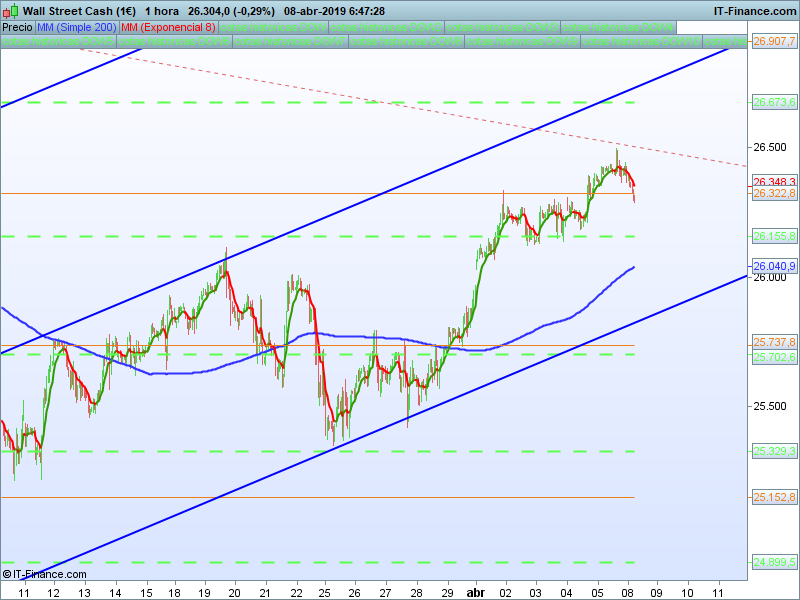This screenshot has height=600, width=800.
Task: Click the Wall Street Cash (1€) title
Action: 79,11
